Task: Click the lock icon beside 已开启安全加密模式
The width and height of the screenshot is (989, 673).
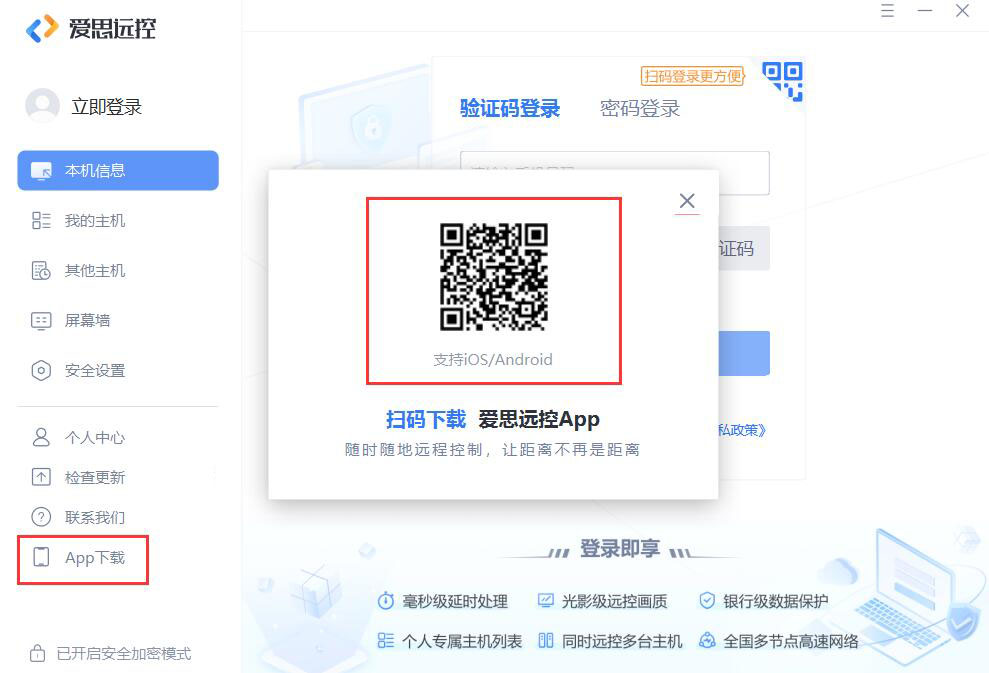Action: [37, 653]
